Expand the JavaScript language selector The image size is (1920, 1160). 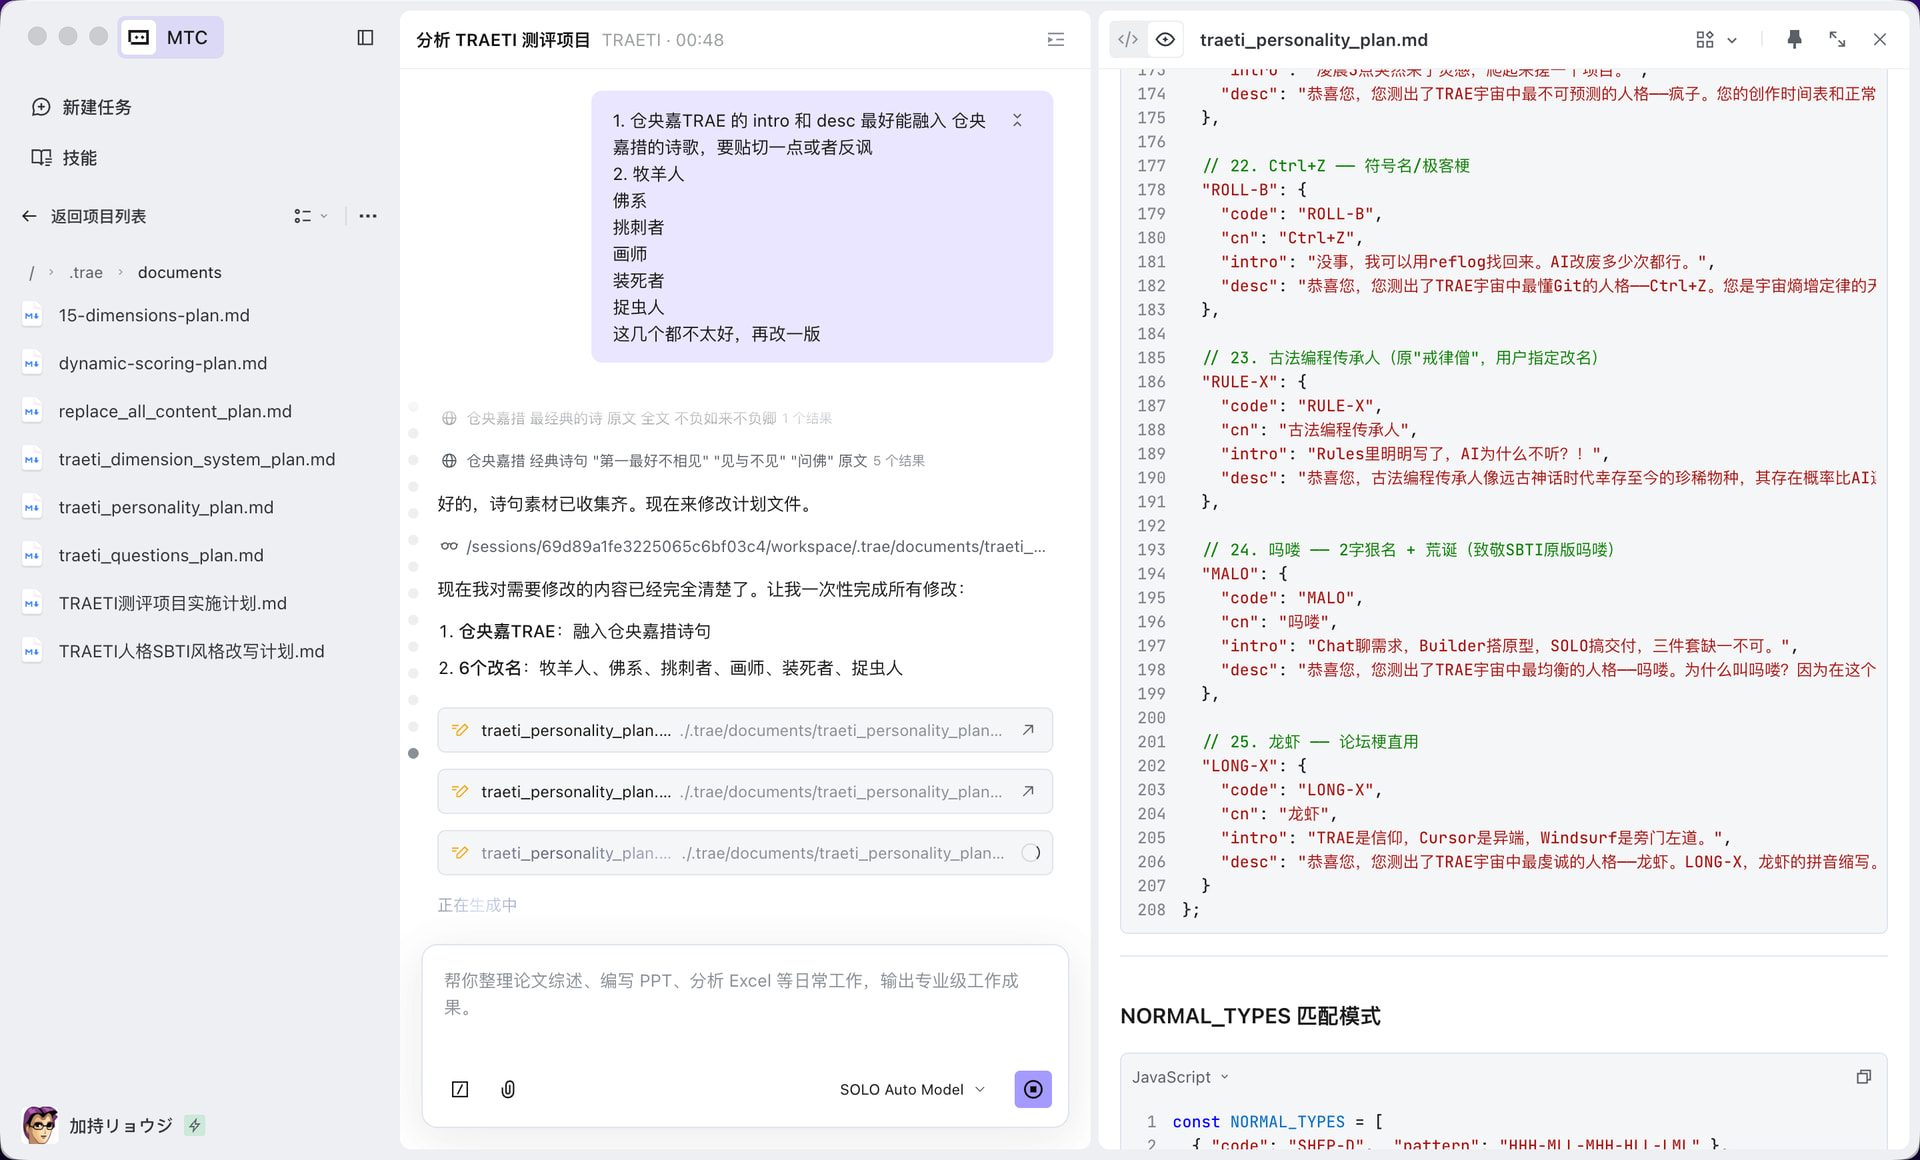[1180, 1077]
